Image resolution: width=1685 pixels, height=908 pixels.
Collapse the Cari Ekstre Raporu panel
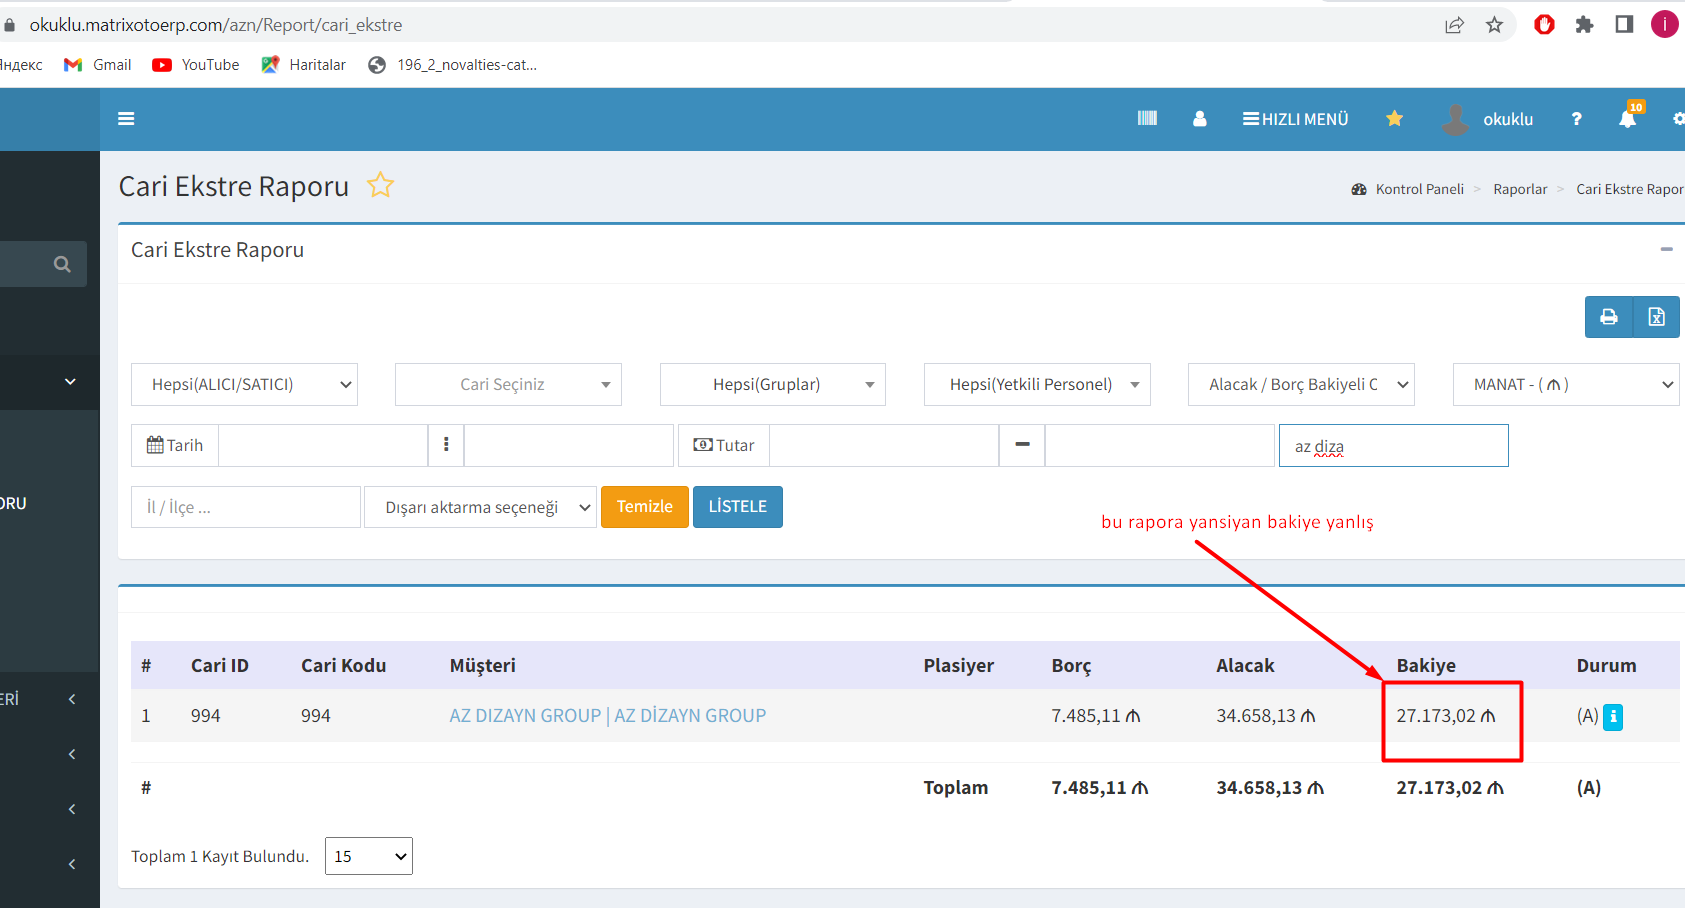pyautogui.click(x=1666, y=250)
